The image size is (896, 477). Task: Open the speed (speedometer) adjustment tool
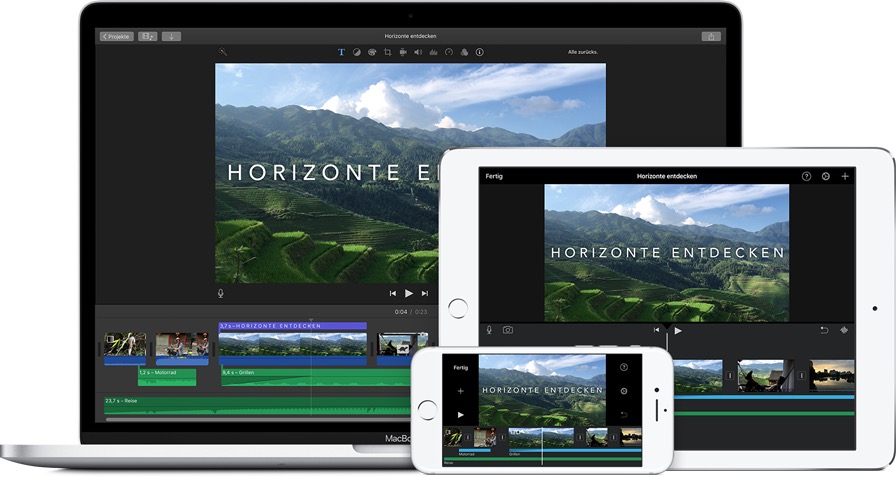[449, 52]
